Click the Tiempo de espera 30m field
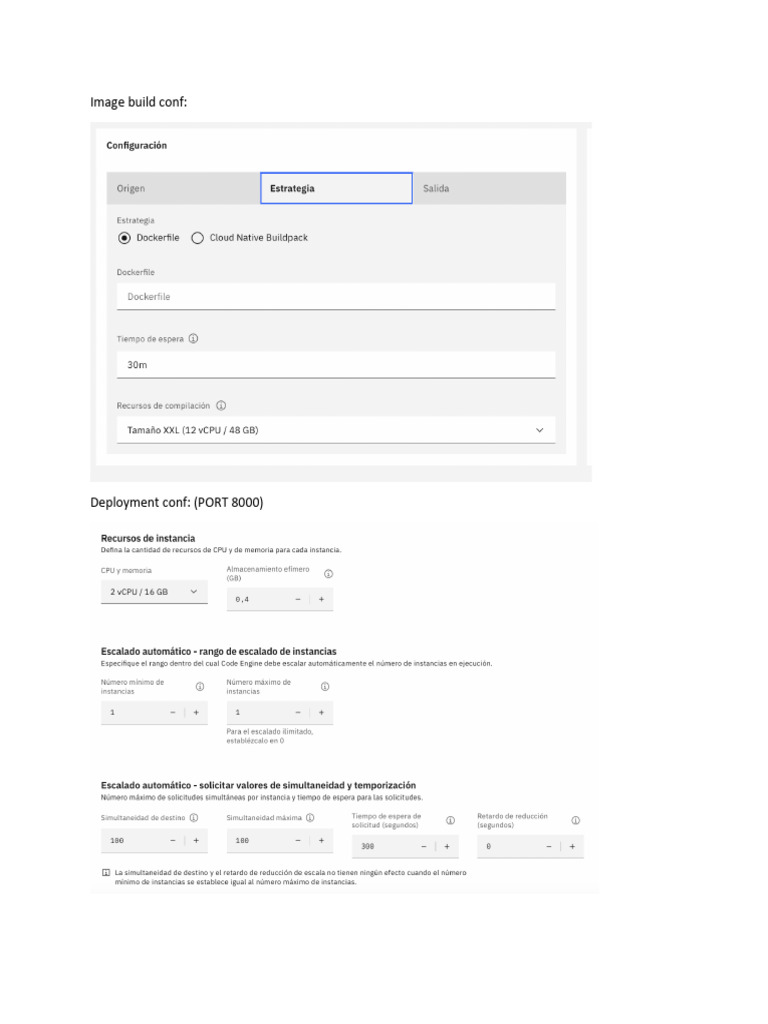The width and height of the screenshot is (768, 1024). pyautogui.click(x=336, y=365)
